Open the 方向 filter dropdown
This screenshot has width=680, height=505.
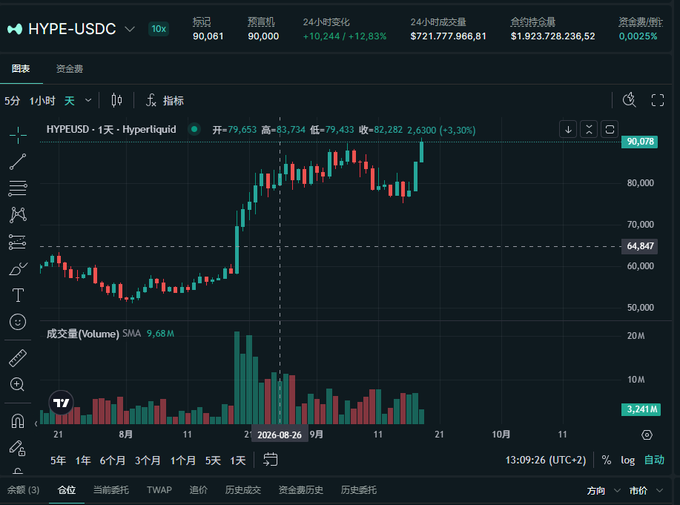pos(603,491)
